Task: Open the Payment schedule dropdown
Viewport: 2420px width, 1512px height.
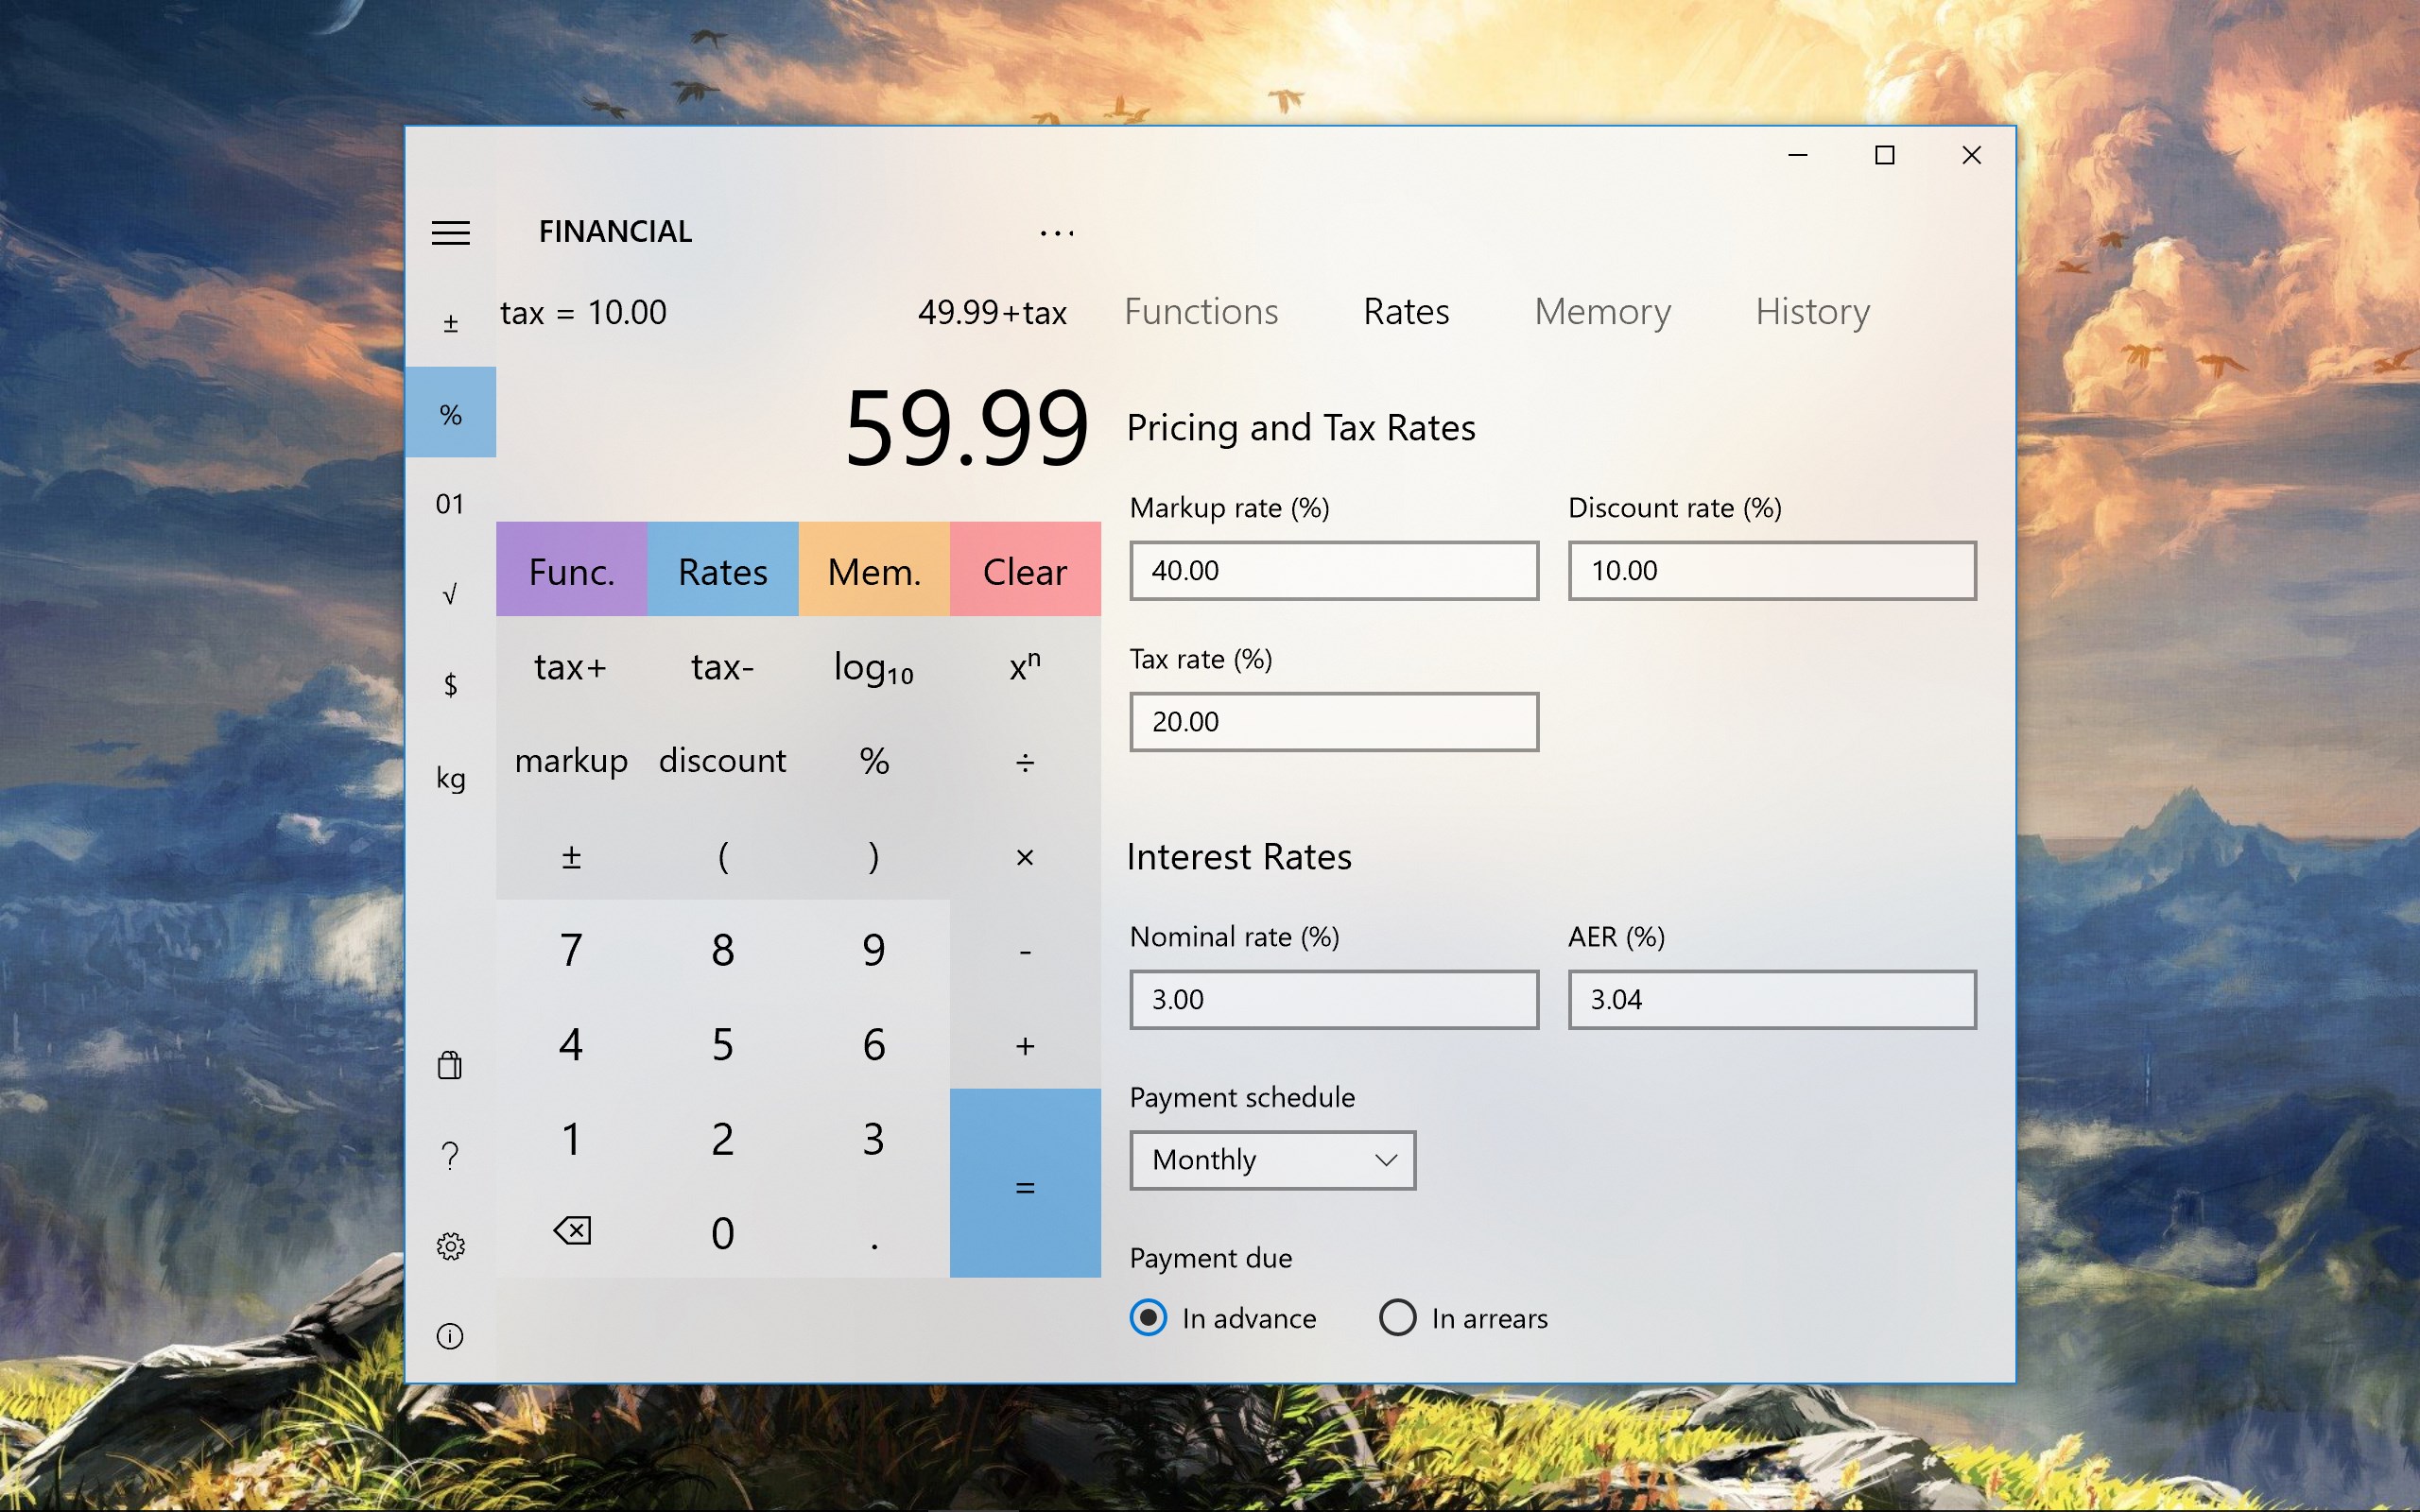Action: pos(1272,1160)
